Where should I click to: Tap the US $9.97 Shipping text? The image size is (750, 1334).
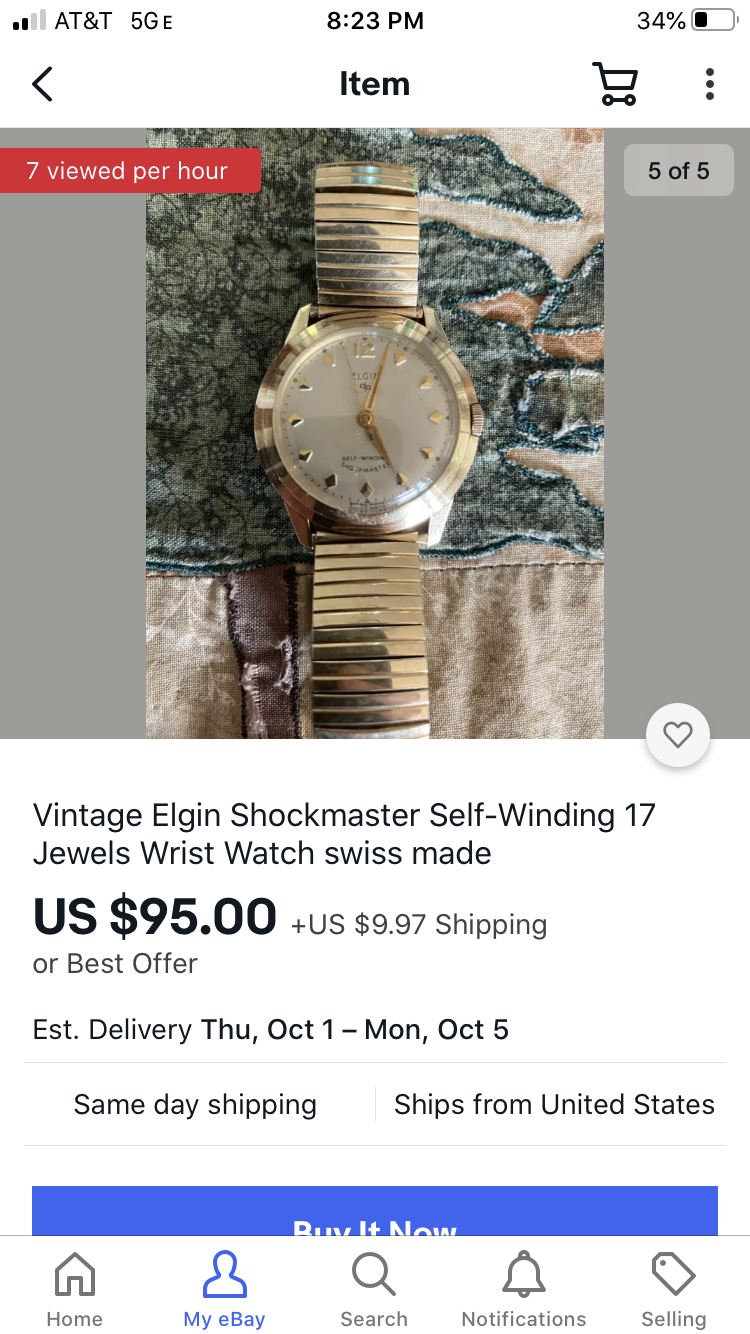pos(419,925)
